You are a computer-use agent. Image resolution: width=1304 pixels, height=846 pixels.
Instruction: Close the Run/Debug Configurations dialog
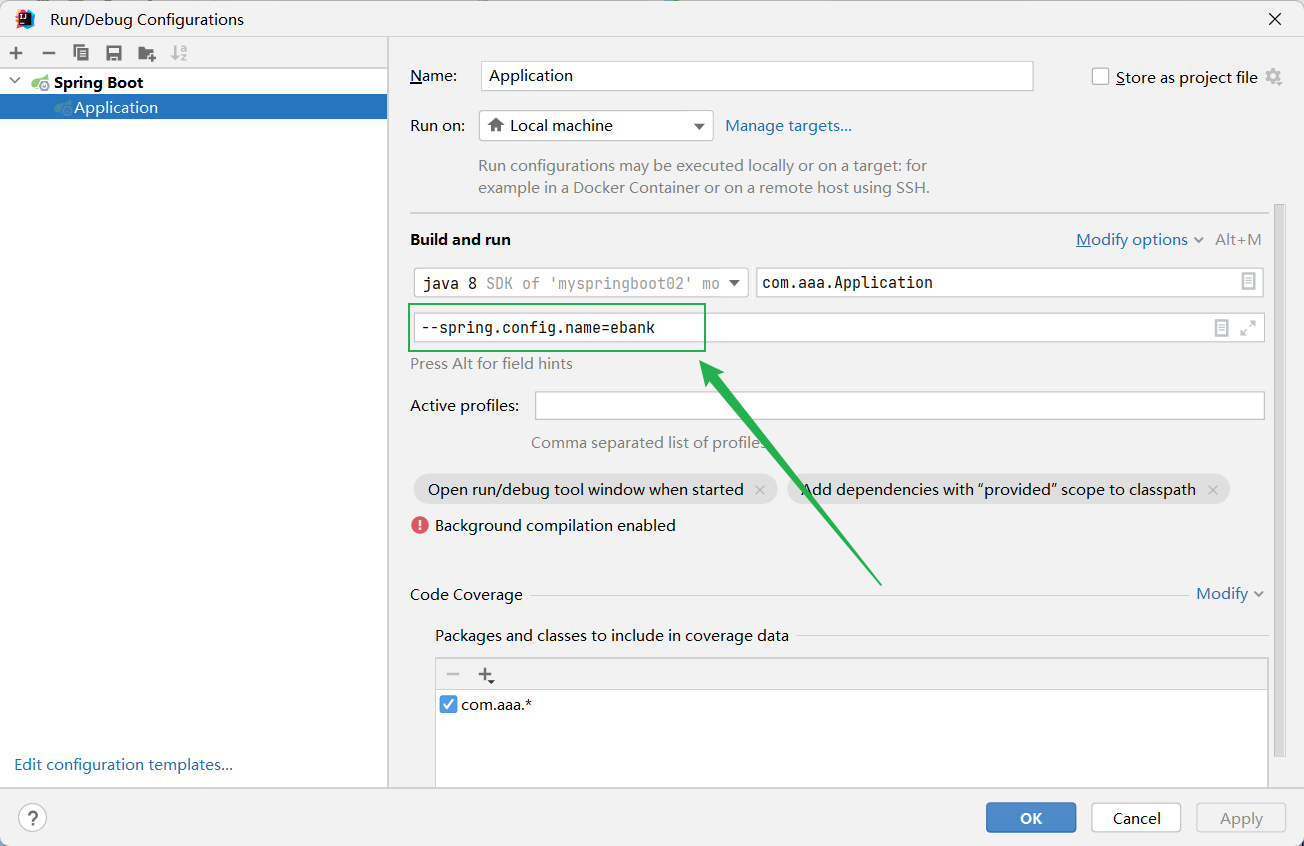pyautogui.click(x=1275, y=19)
